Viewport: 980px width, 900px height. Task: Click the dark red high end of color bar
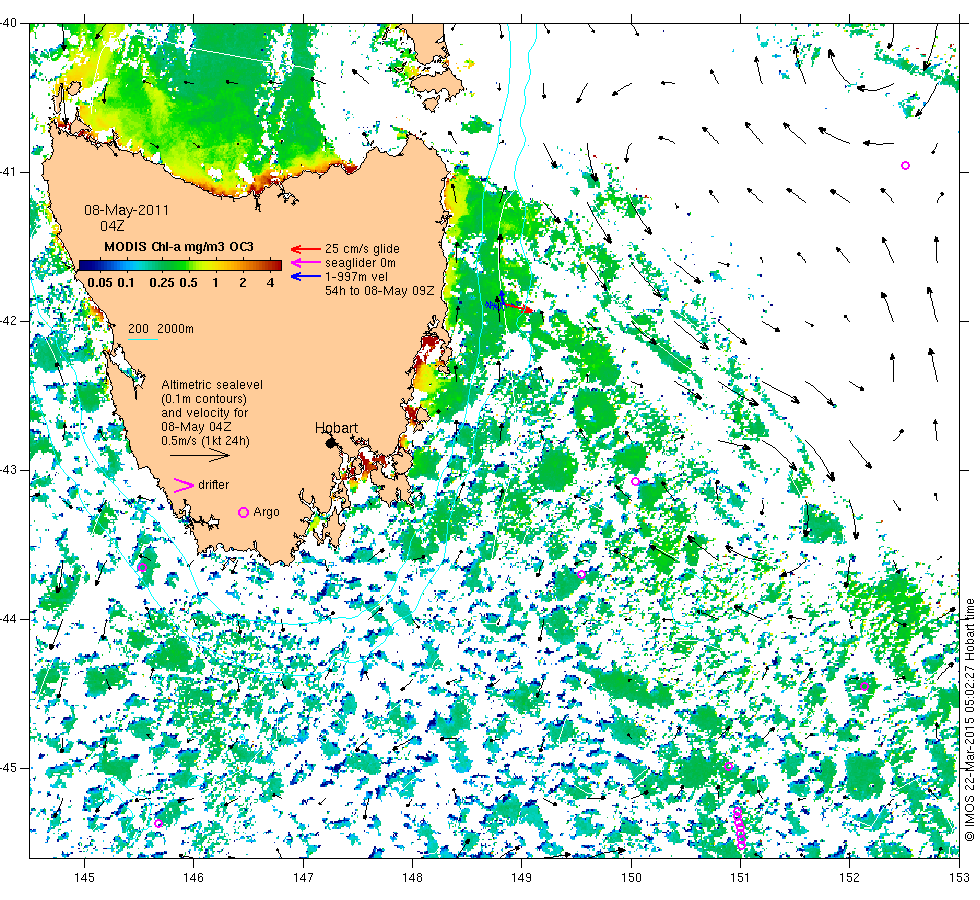pyautogui.click(x=277, y=265)
